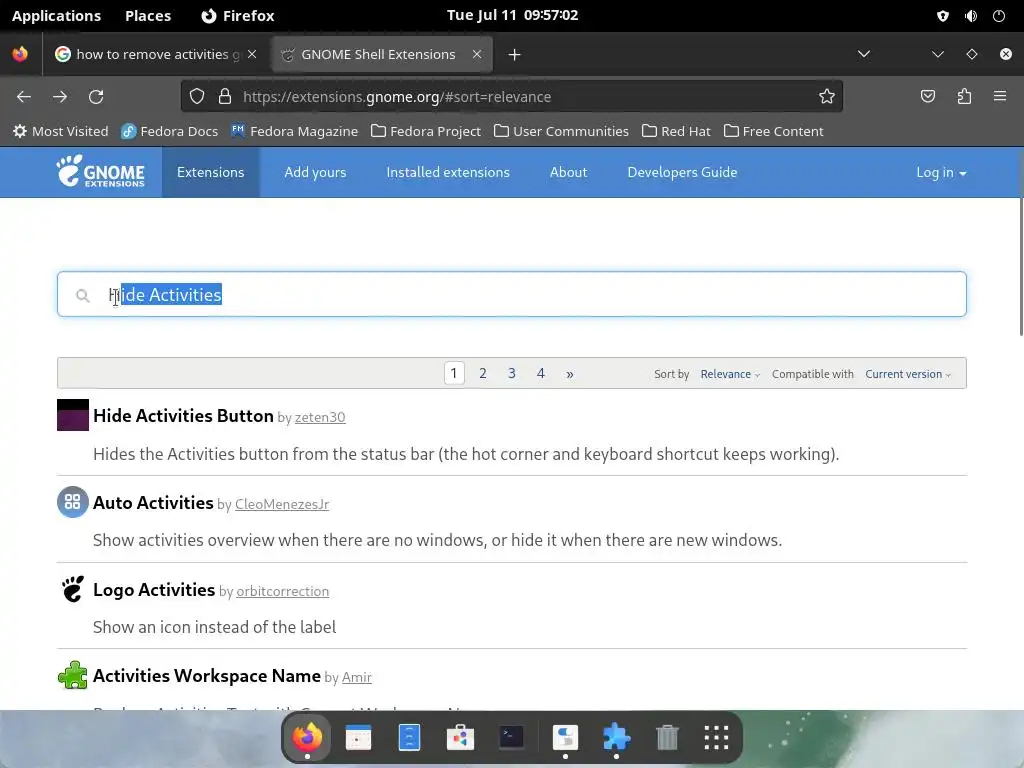Open Auto Activities extension
Viewport: 1024px width, 768px height.
153,502
